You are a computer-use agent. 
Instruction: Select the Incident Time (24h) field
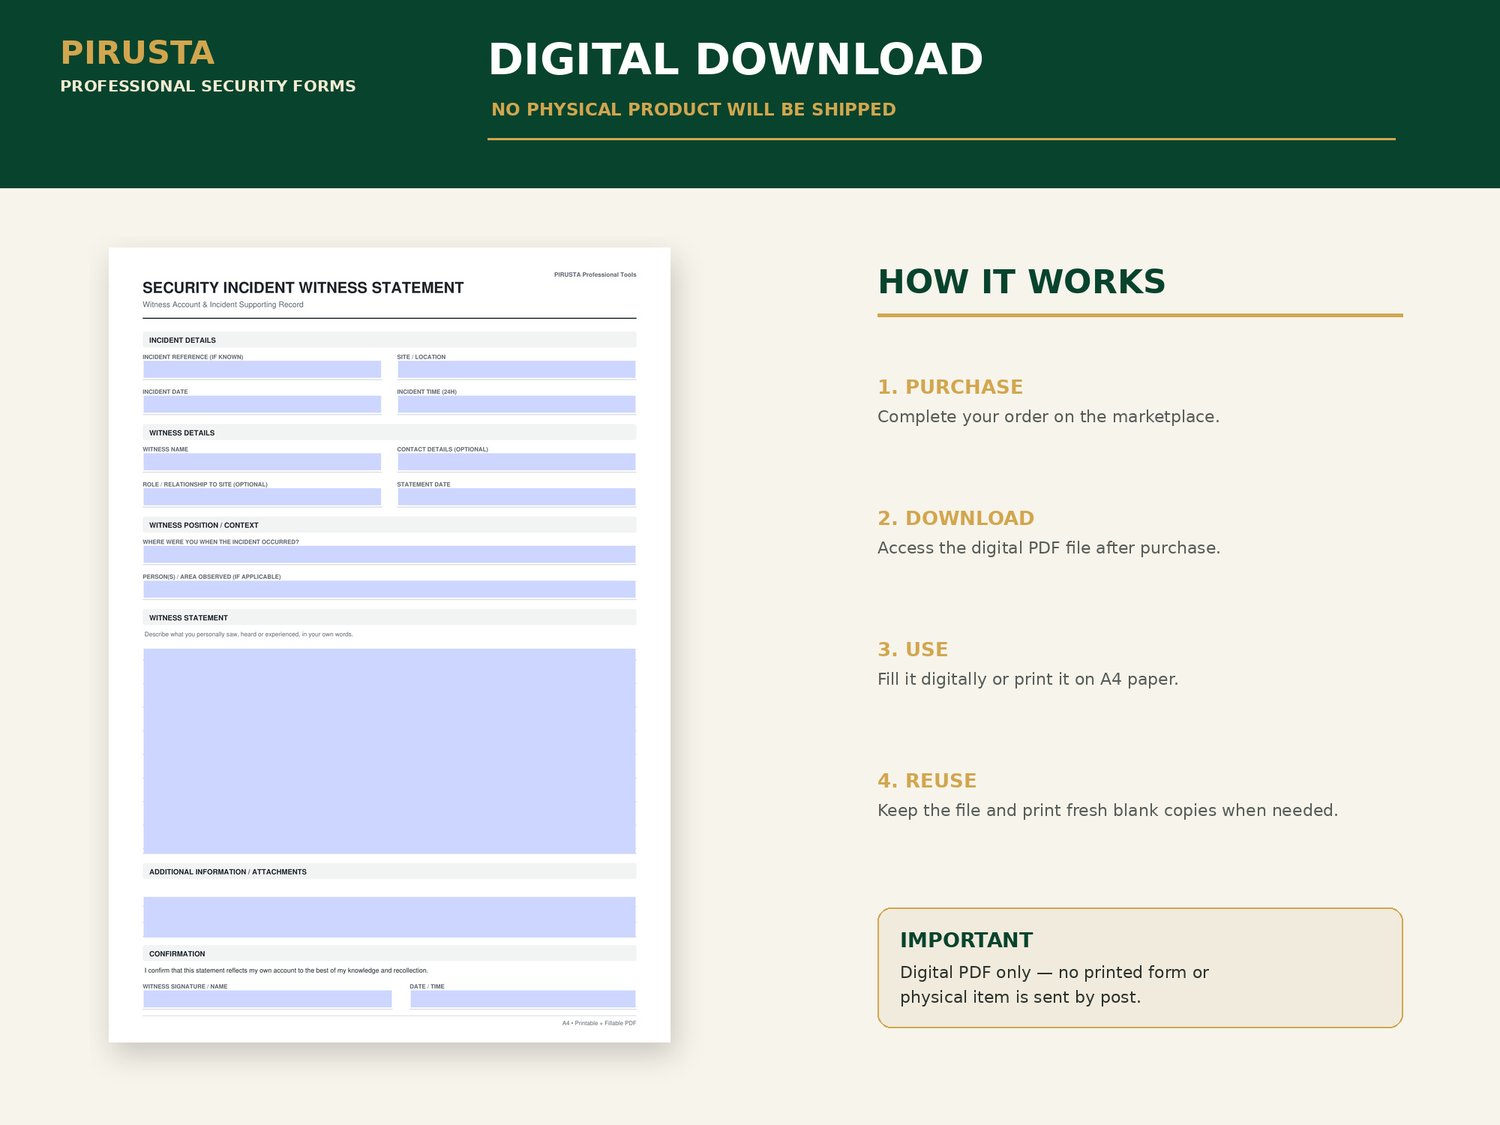516,404
